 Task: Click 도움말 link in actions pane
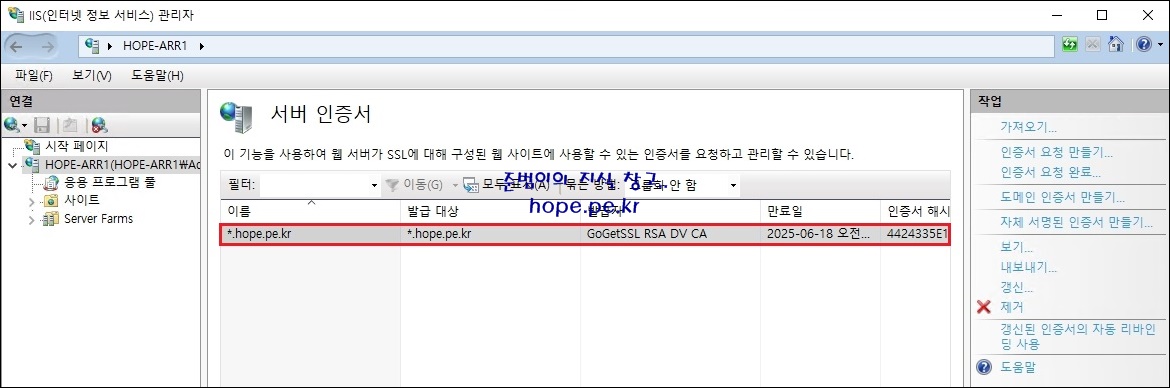(1018, 366)
